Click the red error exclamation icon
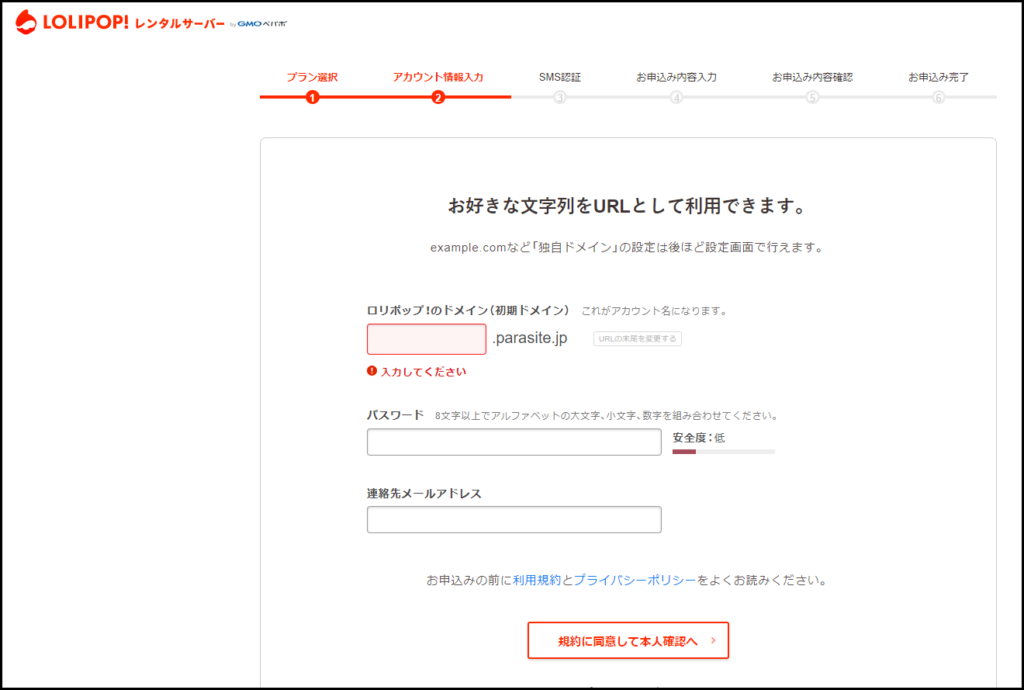The width and height of the screenshot is (1024, 690). [x=372, y=371]
